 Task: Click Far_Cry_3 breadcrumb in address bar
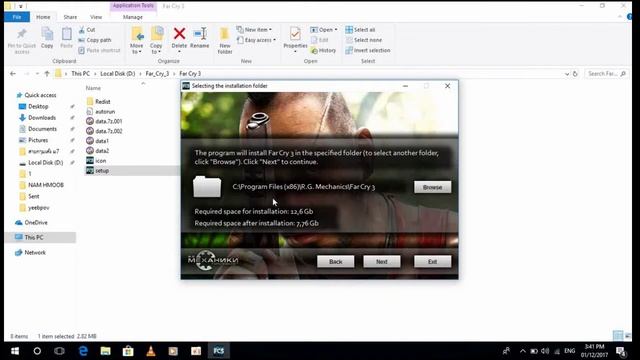point(157,73)
